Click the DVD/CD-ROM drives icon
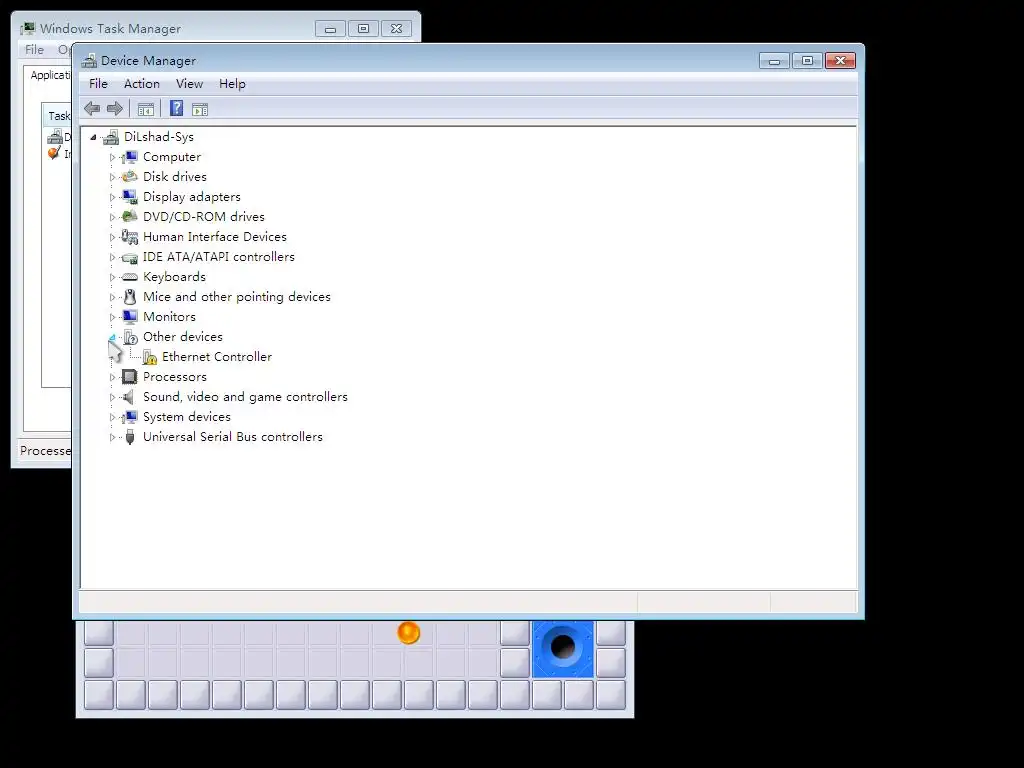1024x768 pixels. click(x=130, y=216)
